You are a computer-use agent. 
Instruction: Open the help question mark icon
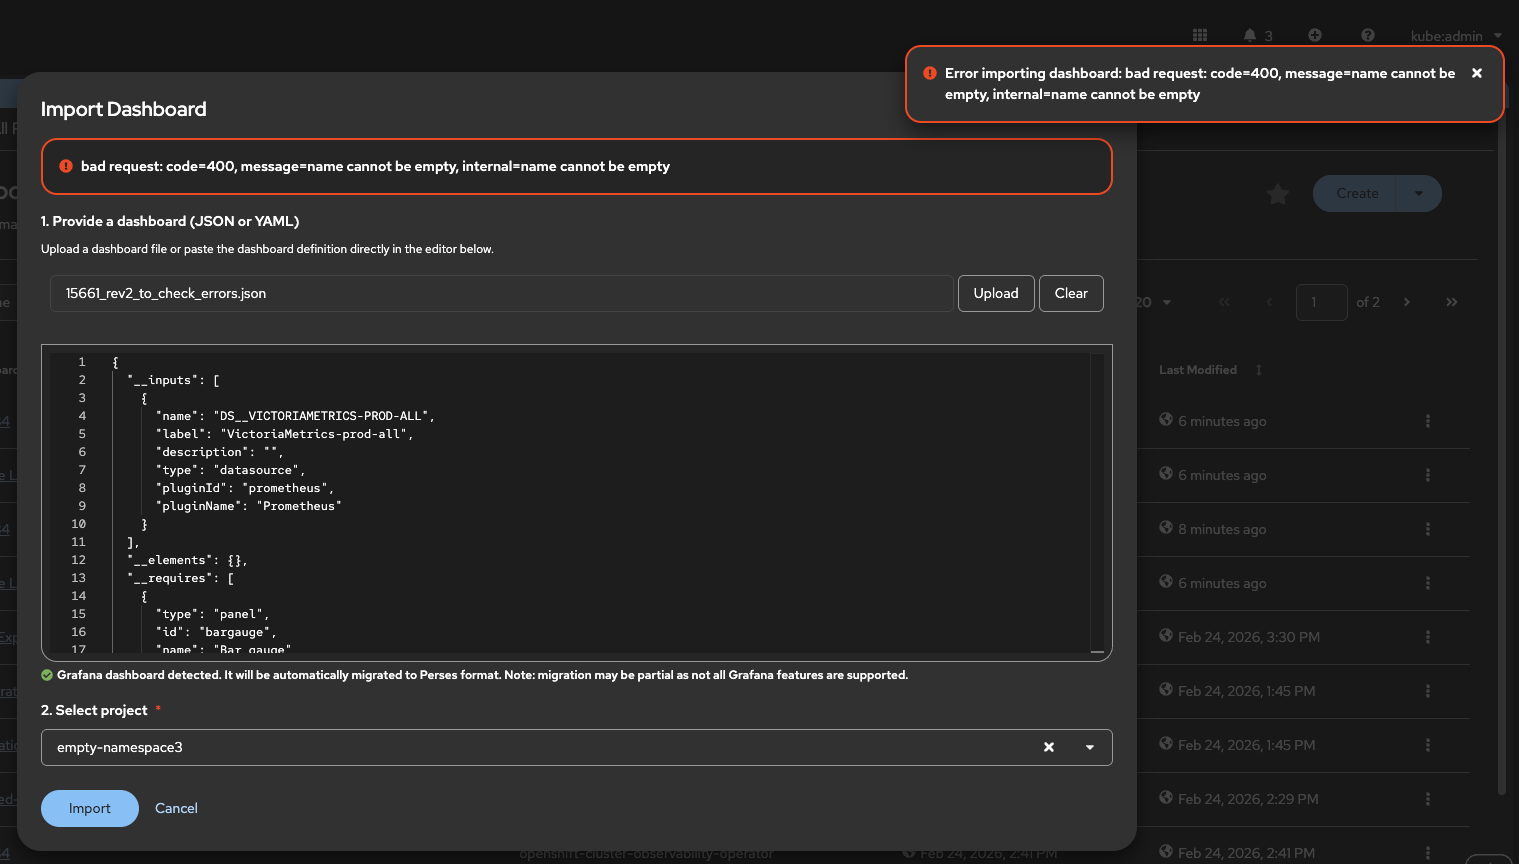1368,35
